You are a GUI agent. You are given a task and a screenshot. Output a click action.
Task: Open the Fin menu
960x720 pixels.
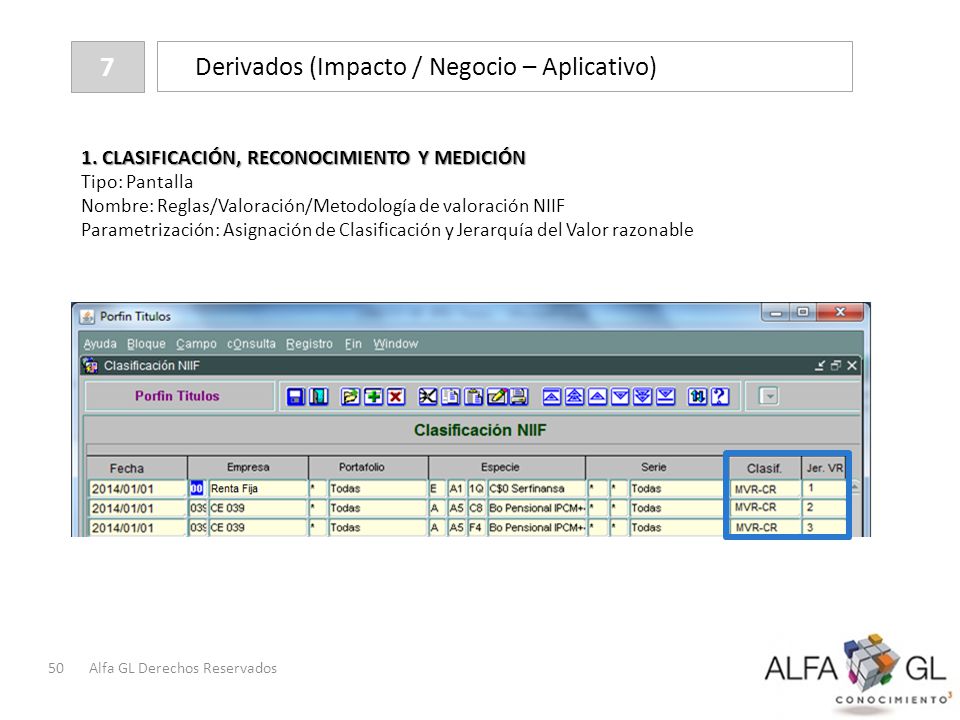pos(353,343)
